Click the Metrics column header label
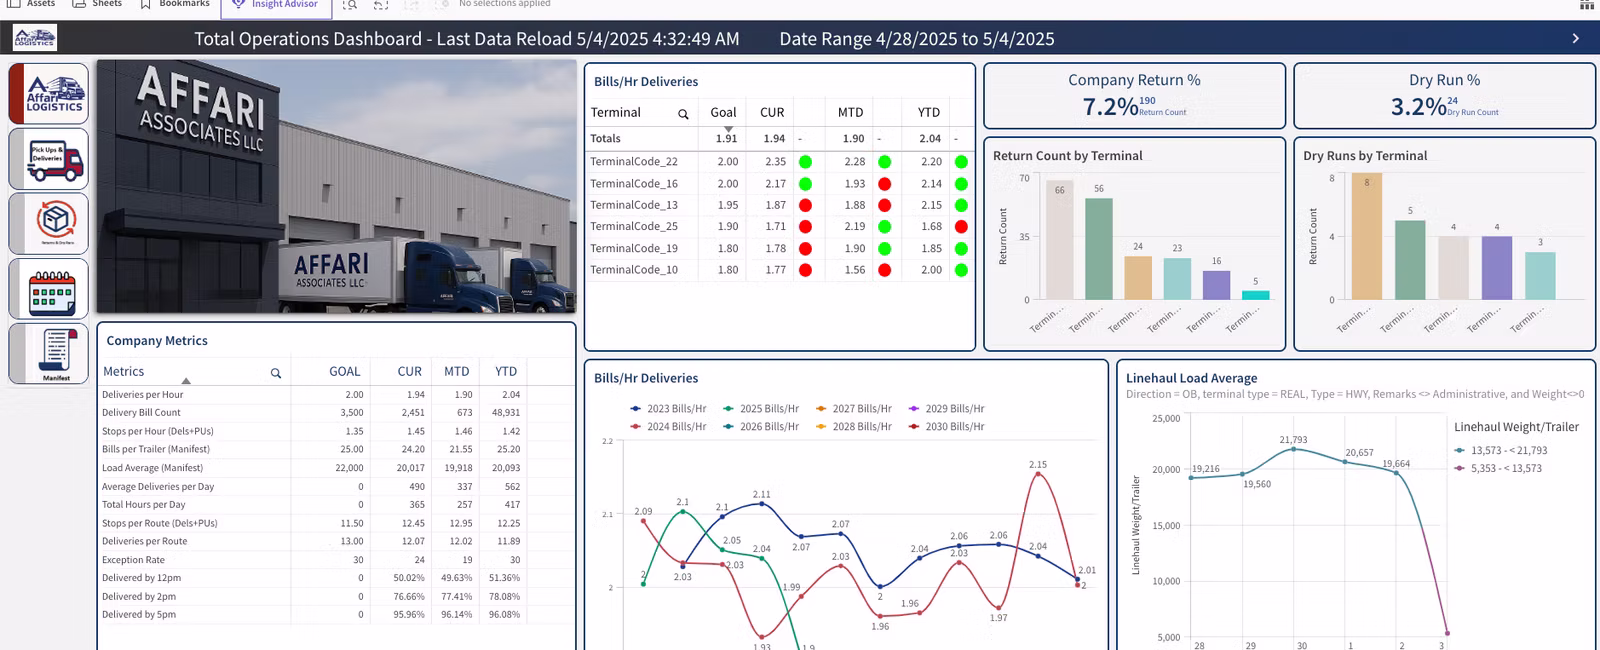Screen dimensions: 1600x650 click(x=124, y=371)
